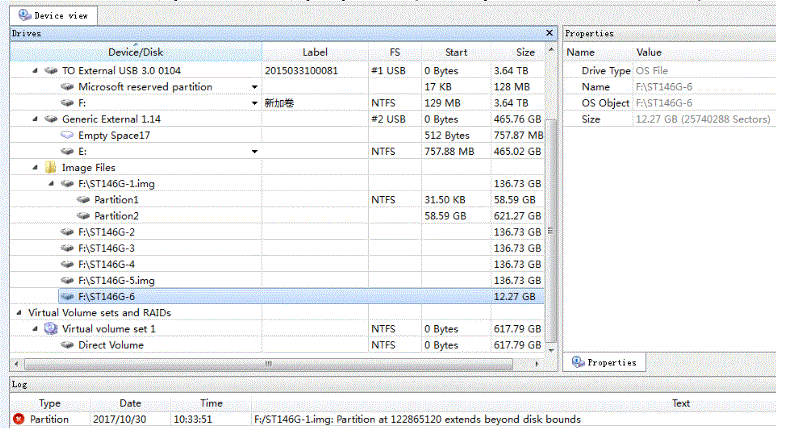Select the Properties tab at panel bottom

coord(604,362)
